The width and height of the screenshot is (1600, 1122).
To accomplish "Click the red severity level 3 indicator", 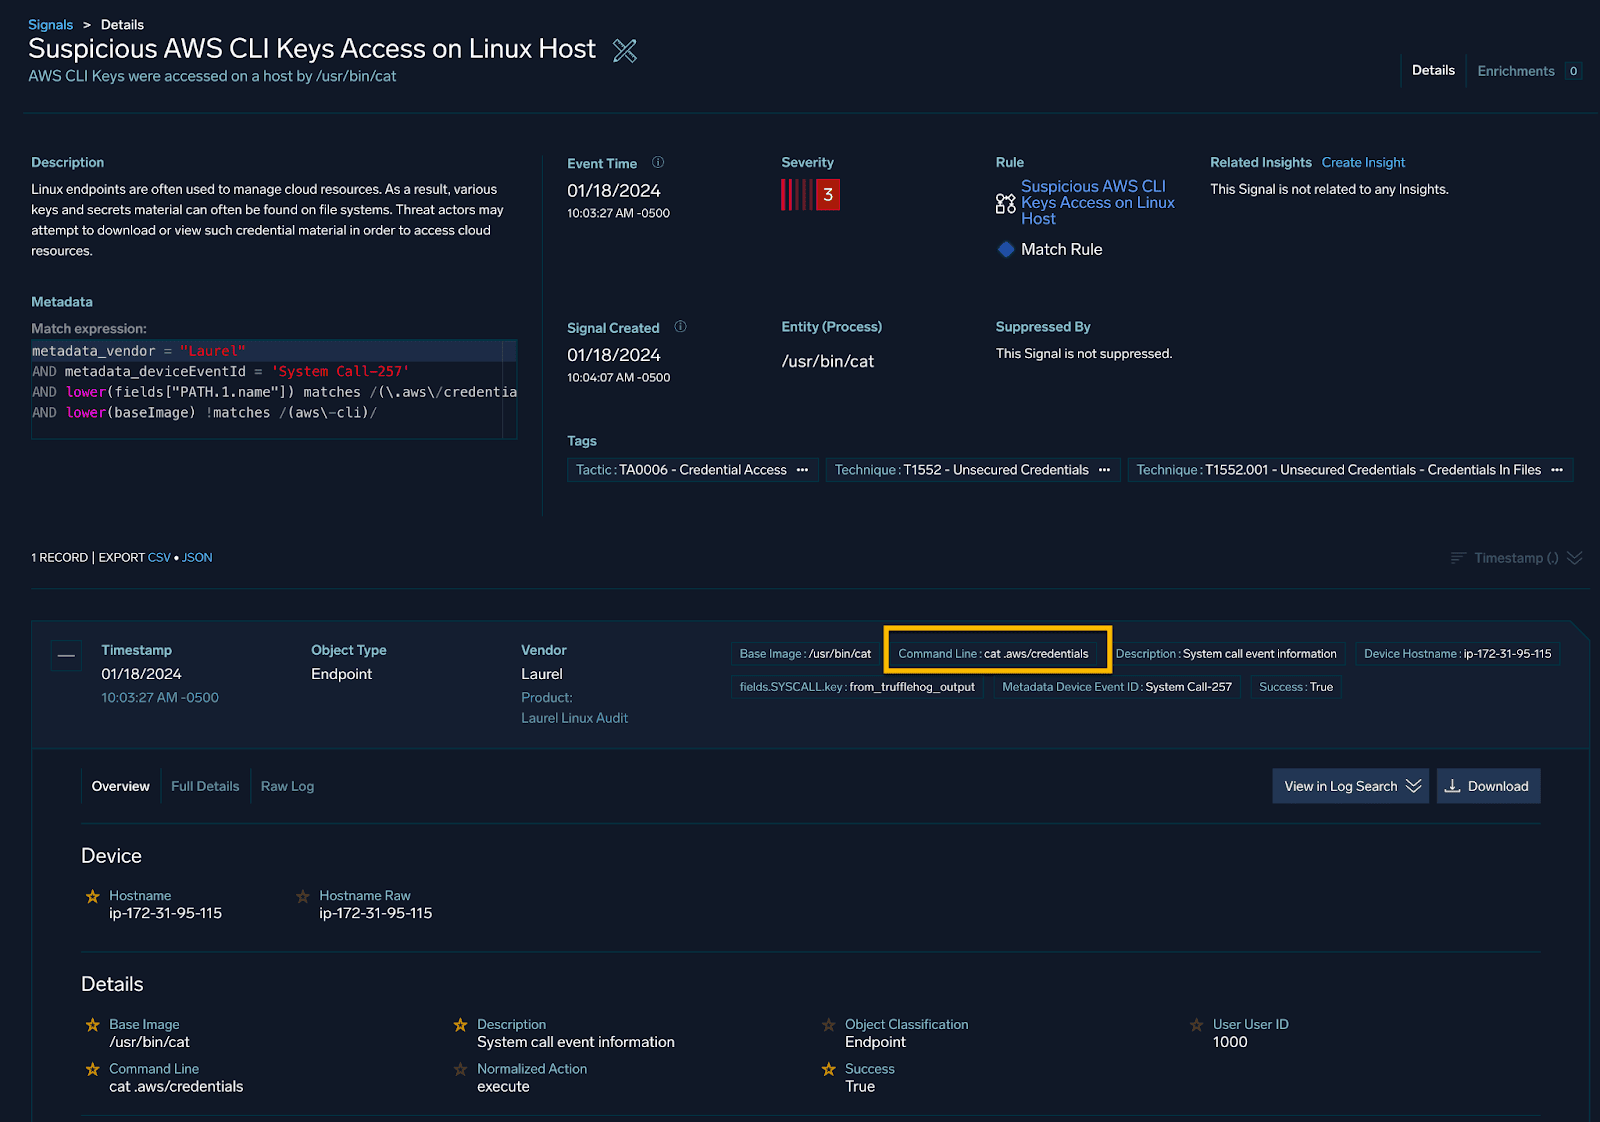I will [x=827, y=194].
